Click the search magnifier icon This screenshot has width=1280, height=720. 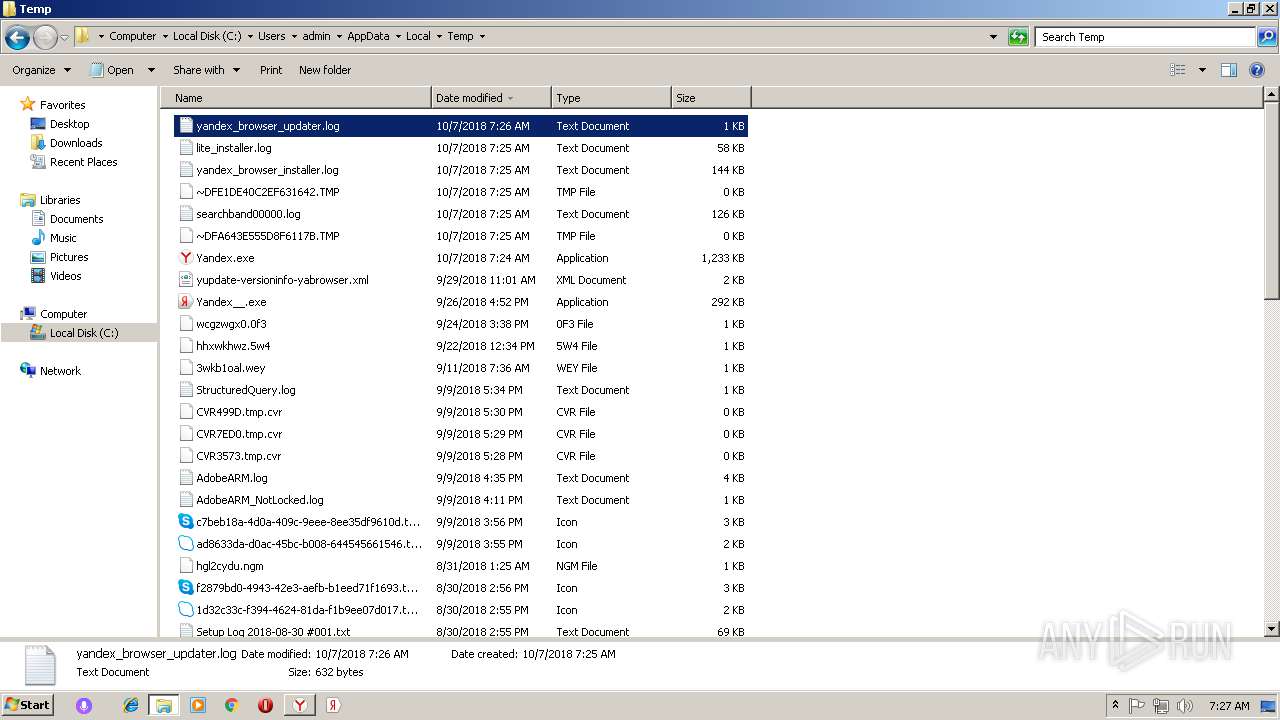[1267, 37]
